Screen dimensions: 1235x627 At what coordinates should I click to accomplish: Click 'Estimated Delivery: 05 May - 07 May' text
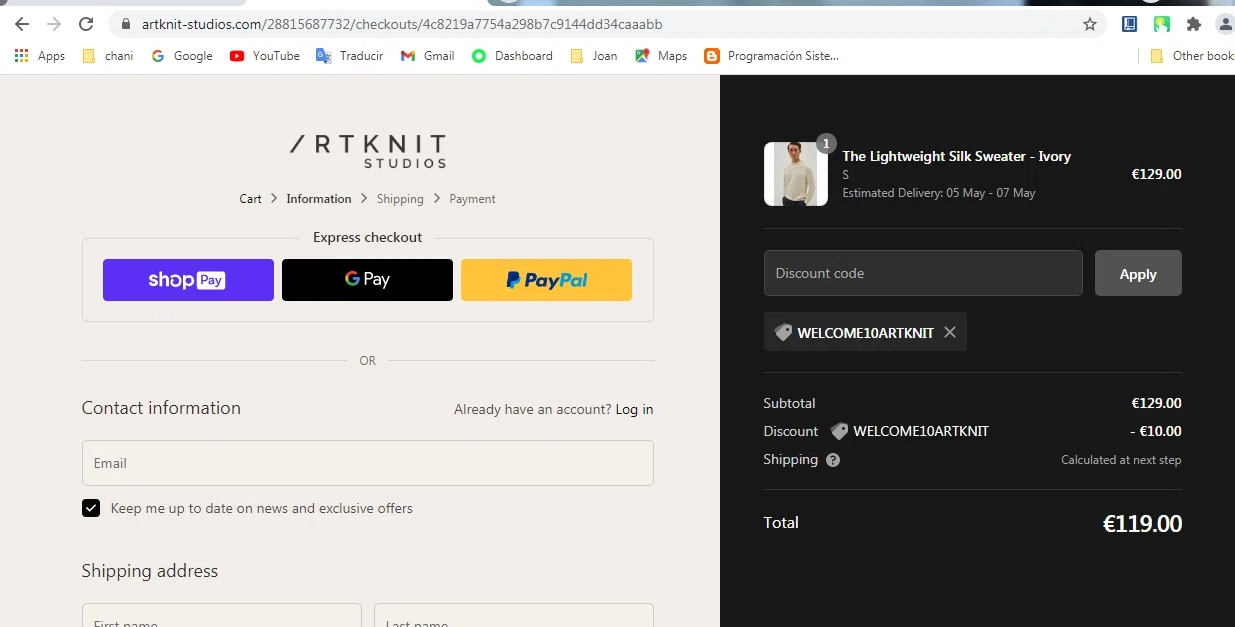939,193
